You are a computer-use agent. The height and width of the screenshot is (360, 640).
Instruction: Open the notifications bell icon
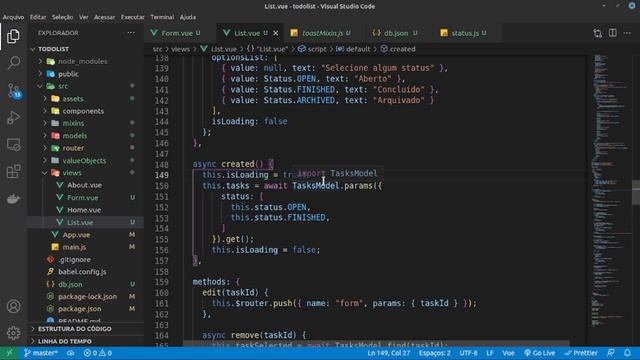click(x=627, y=353)
